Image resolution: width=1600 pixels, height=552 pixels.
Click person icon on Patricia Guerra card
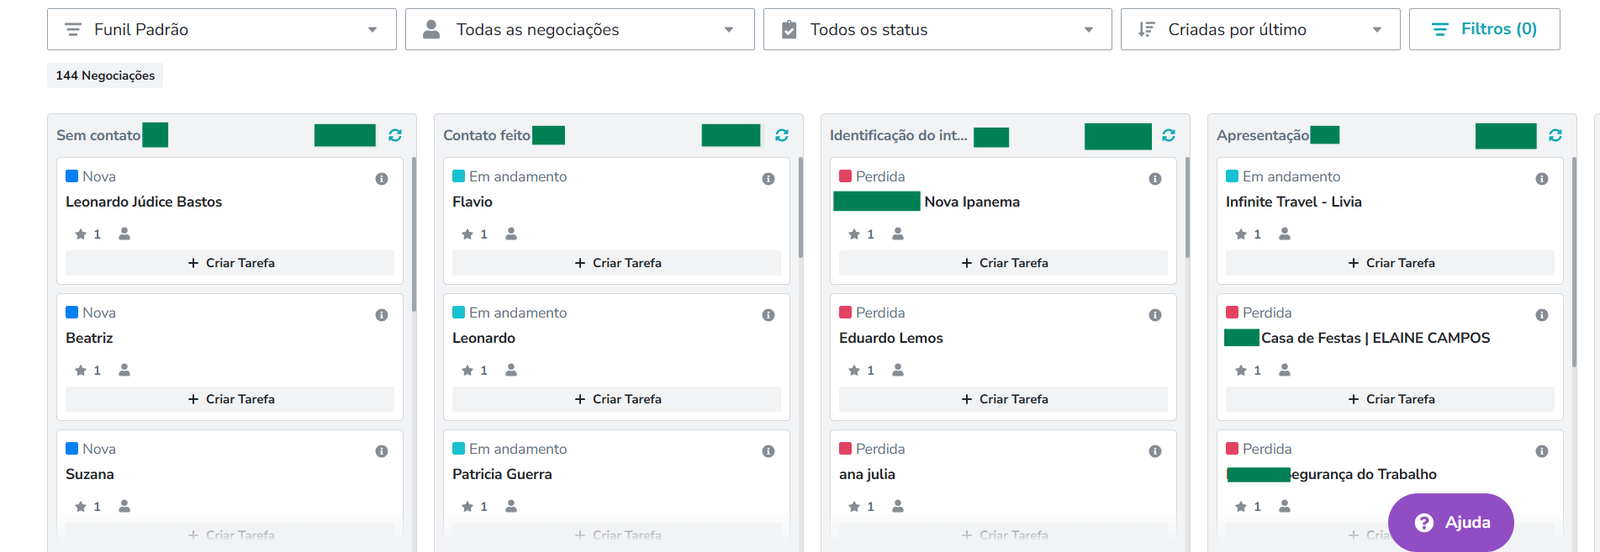pyautogui.click(x=511, y=507)
